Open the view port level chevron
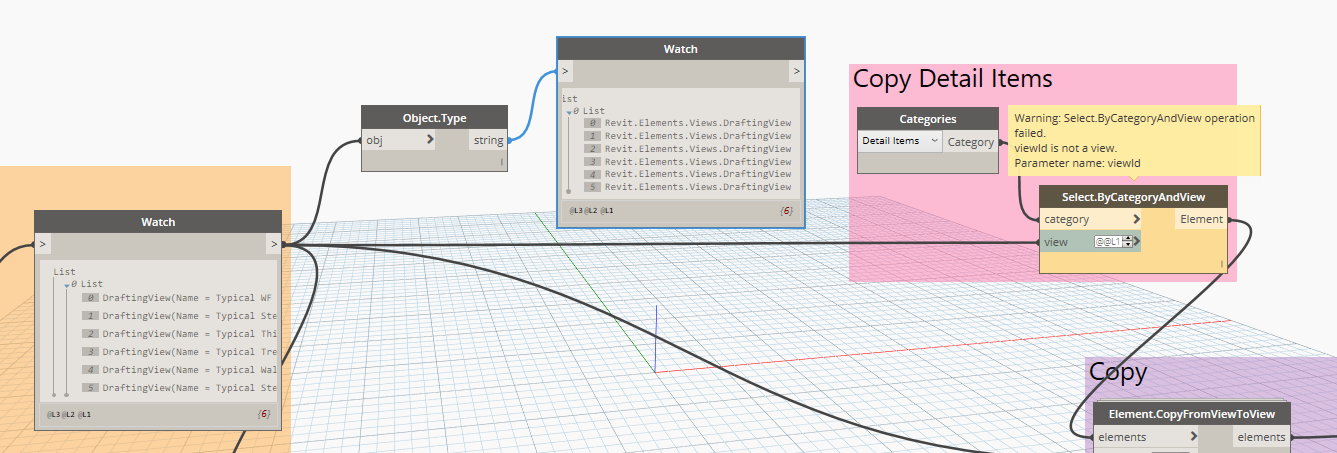The image size is (1337, 453). point(1138,242)
